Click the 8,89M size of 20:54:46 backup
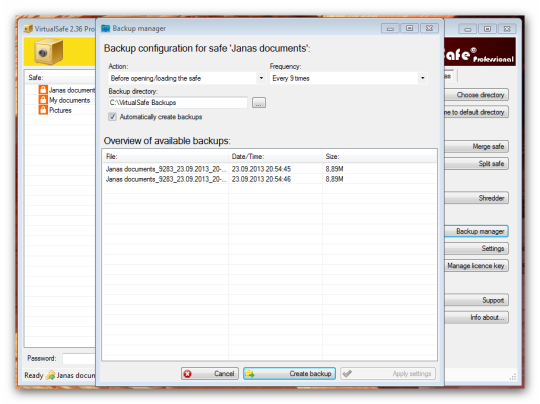Screen dimensions: 540x404 334,179
